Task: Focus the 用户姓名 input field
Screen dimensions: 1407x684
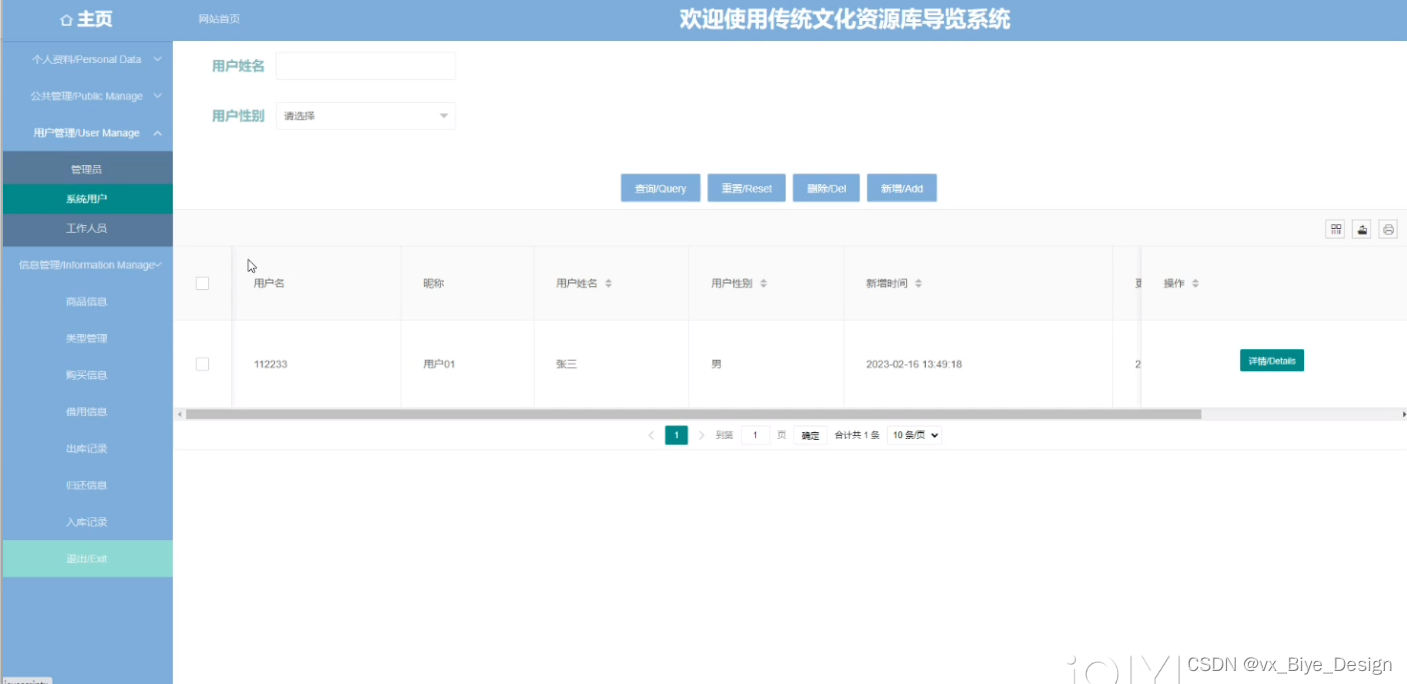Action: click(365, 66)
